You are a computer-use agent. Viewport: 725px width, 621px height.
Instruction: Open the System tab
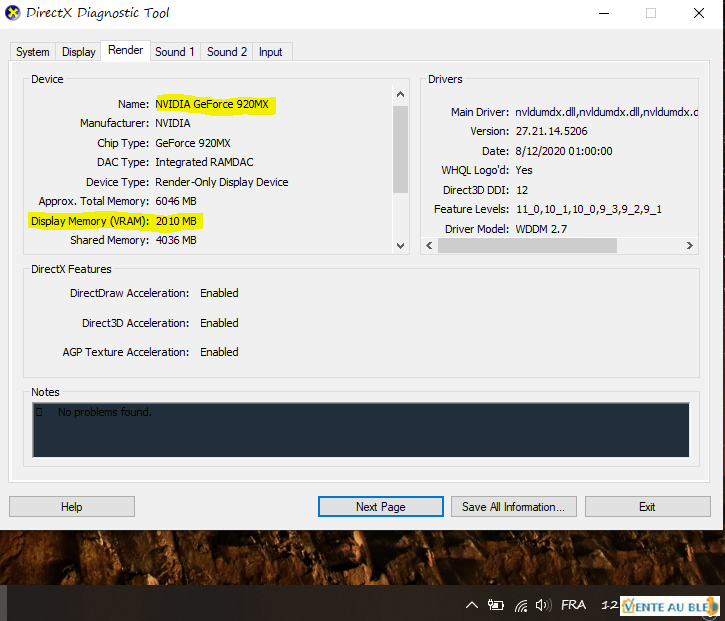point(32,52)
